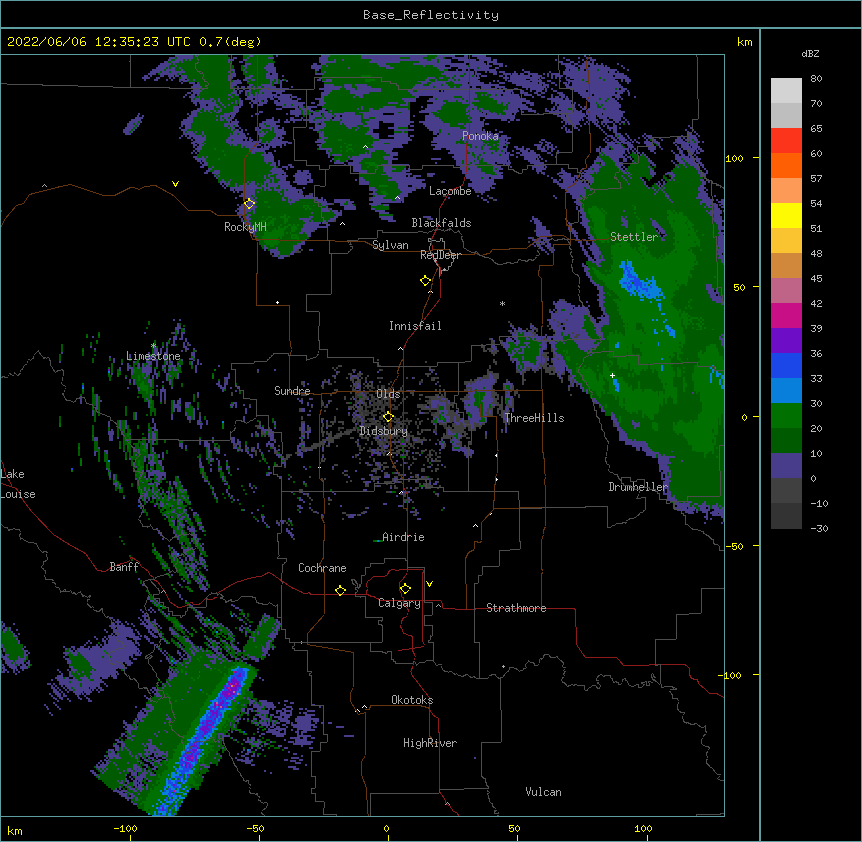The height and width of the screenshot is (842, 862).
Task: Click the yellow diamond marker beside RockyMH
Action: pos(249,204)
